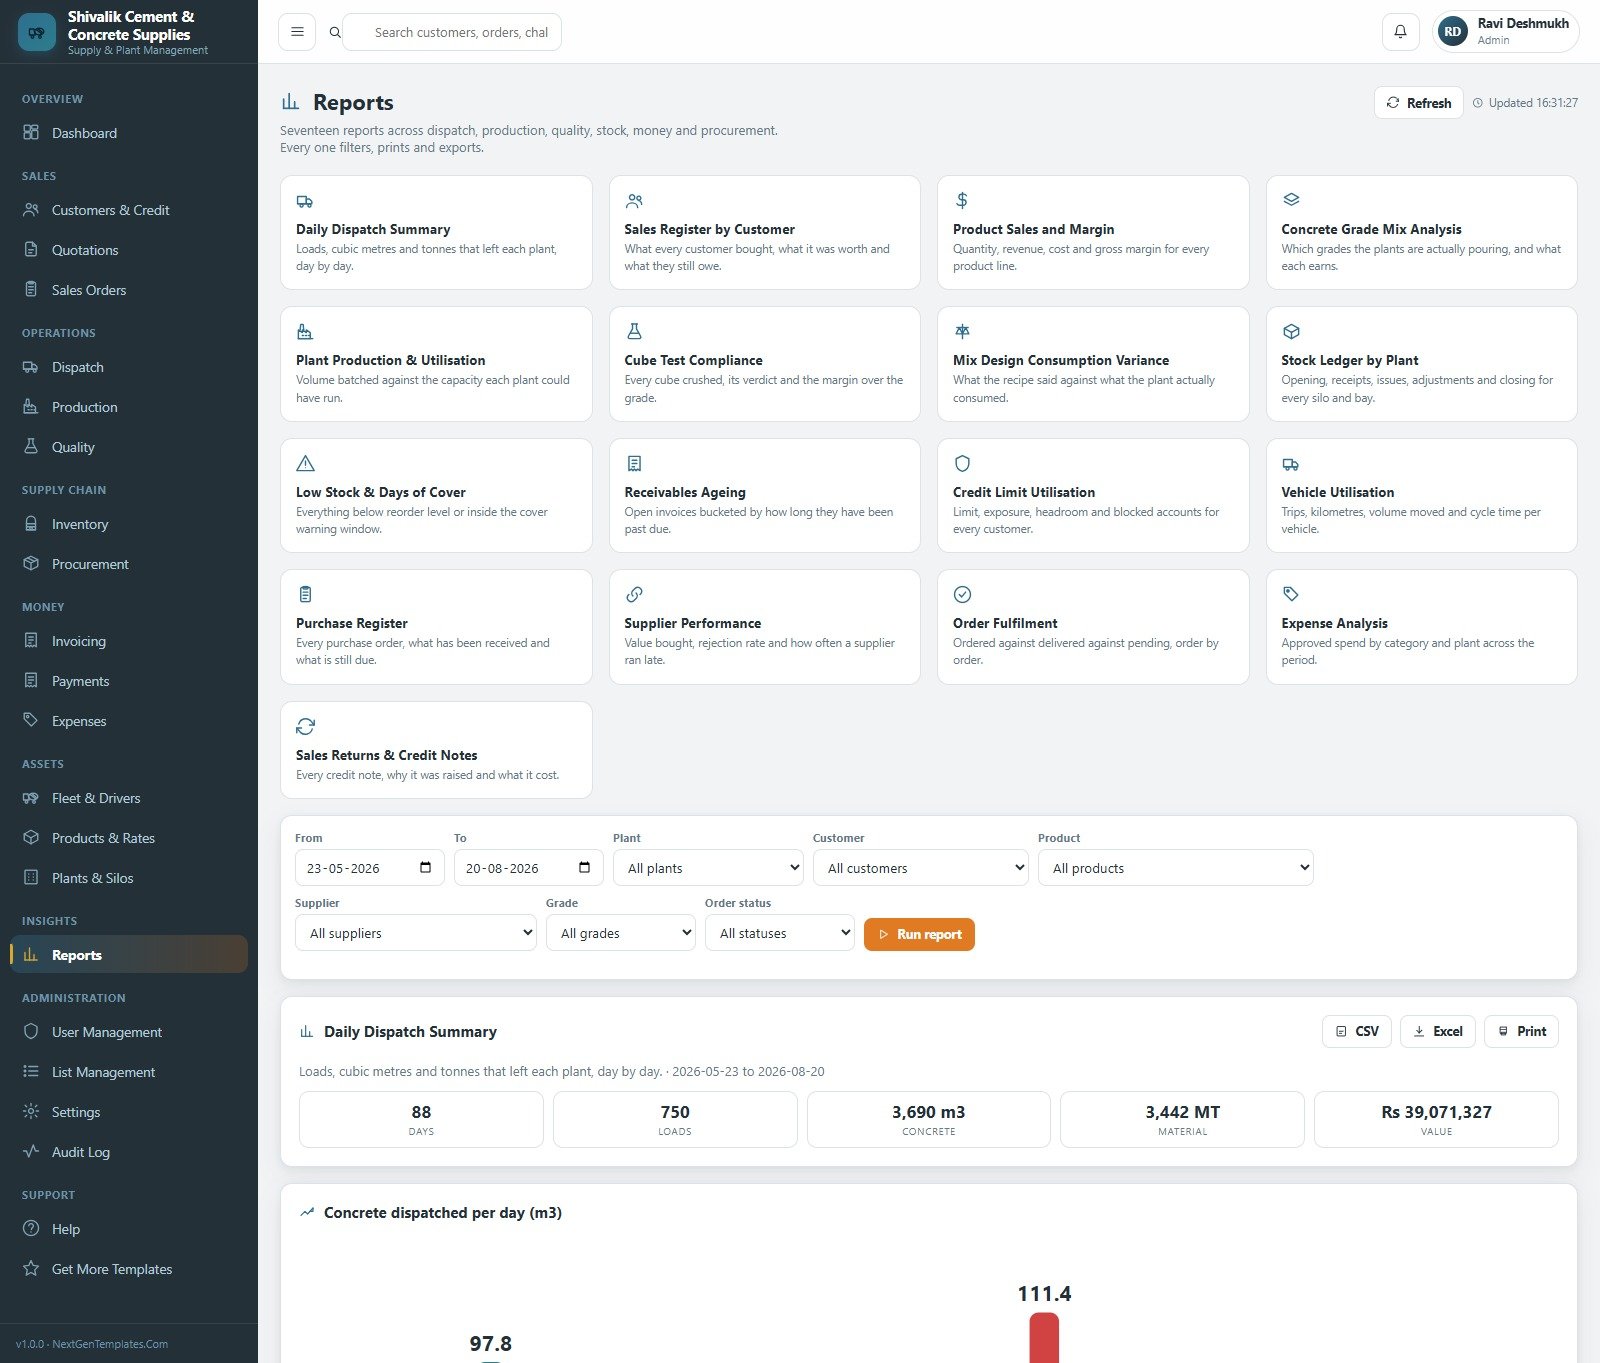The width and height of the screenshot is (1600, 1363).
Task: Click the Supplier Performance link icon
Action: click(x=634, y=595)
